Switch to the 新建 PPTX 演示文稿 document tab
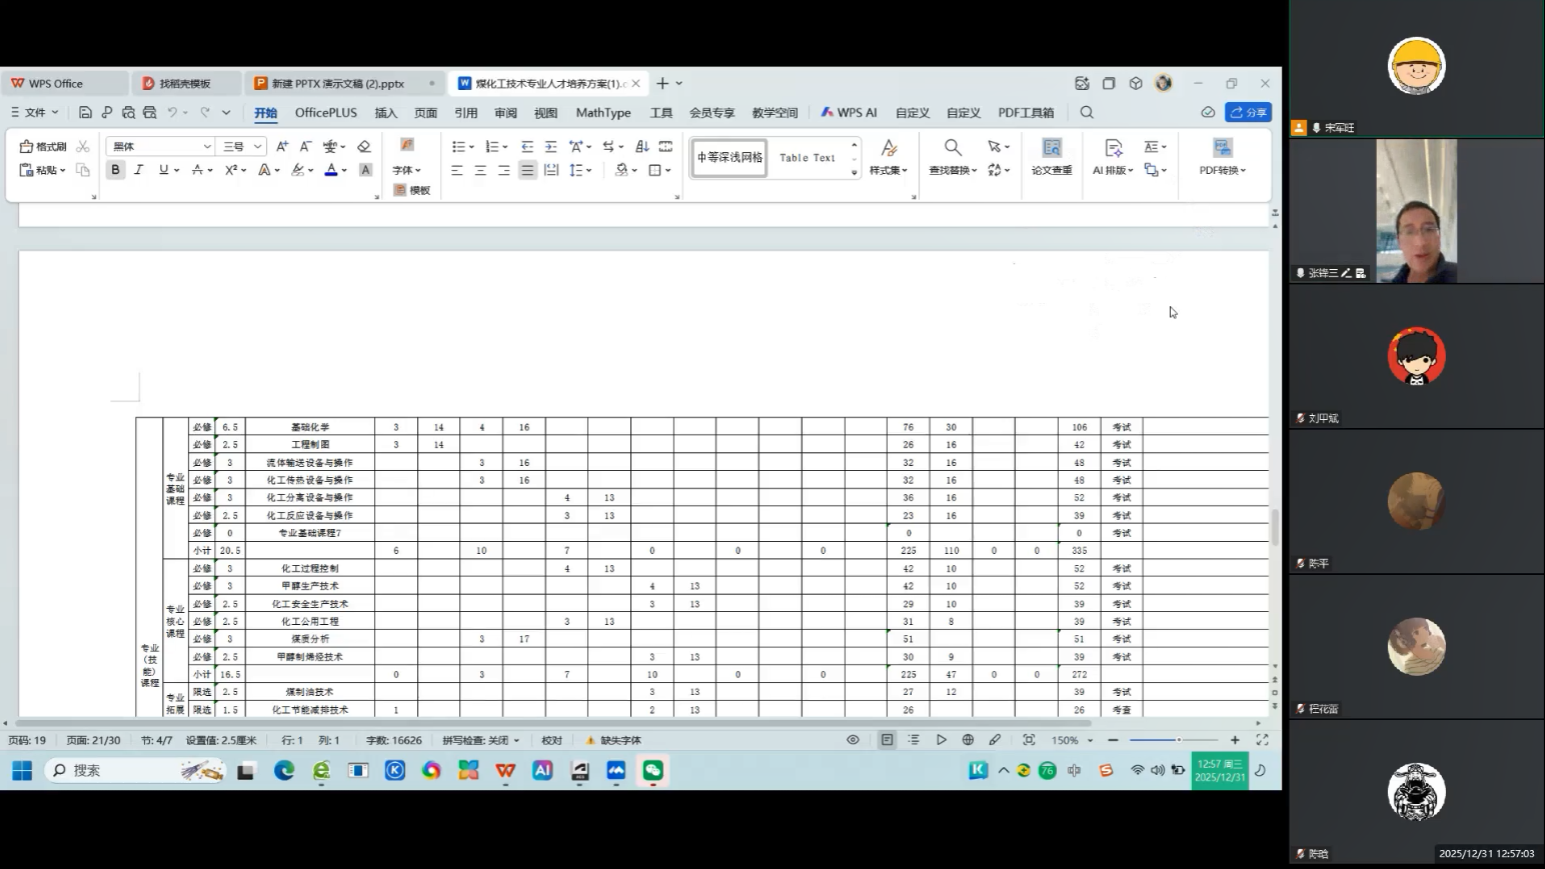The image size is (1545, 869). point(338,84)
